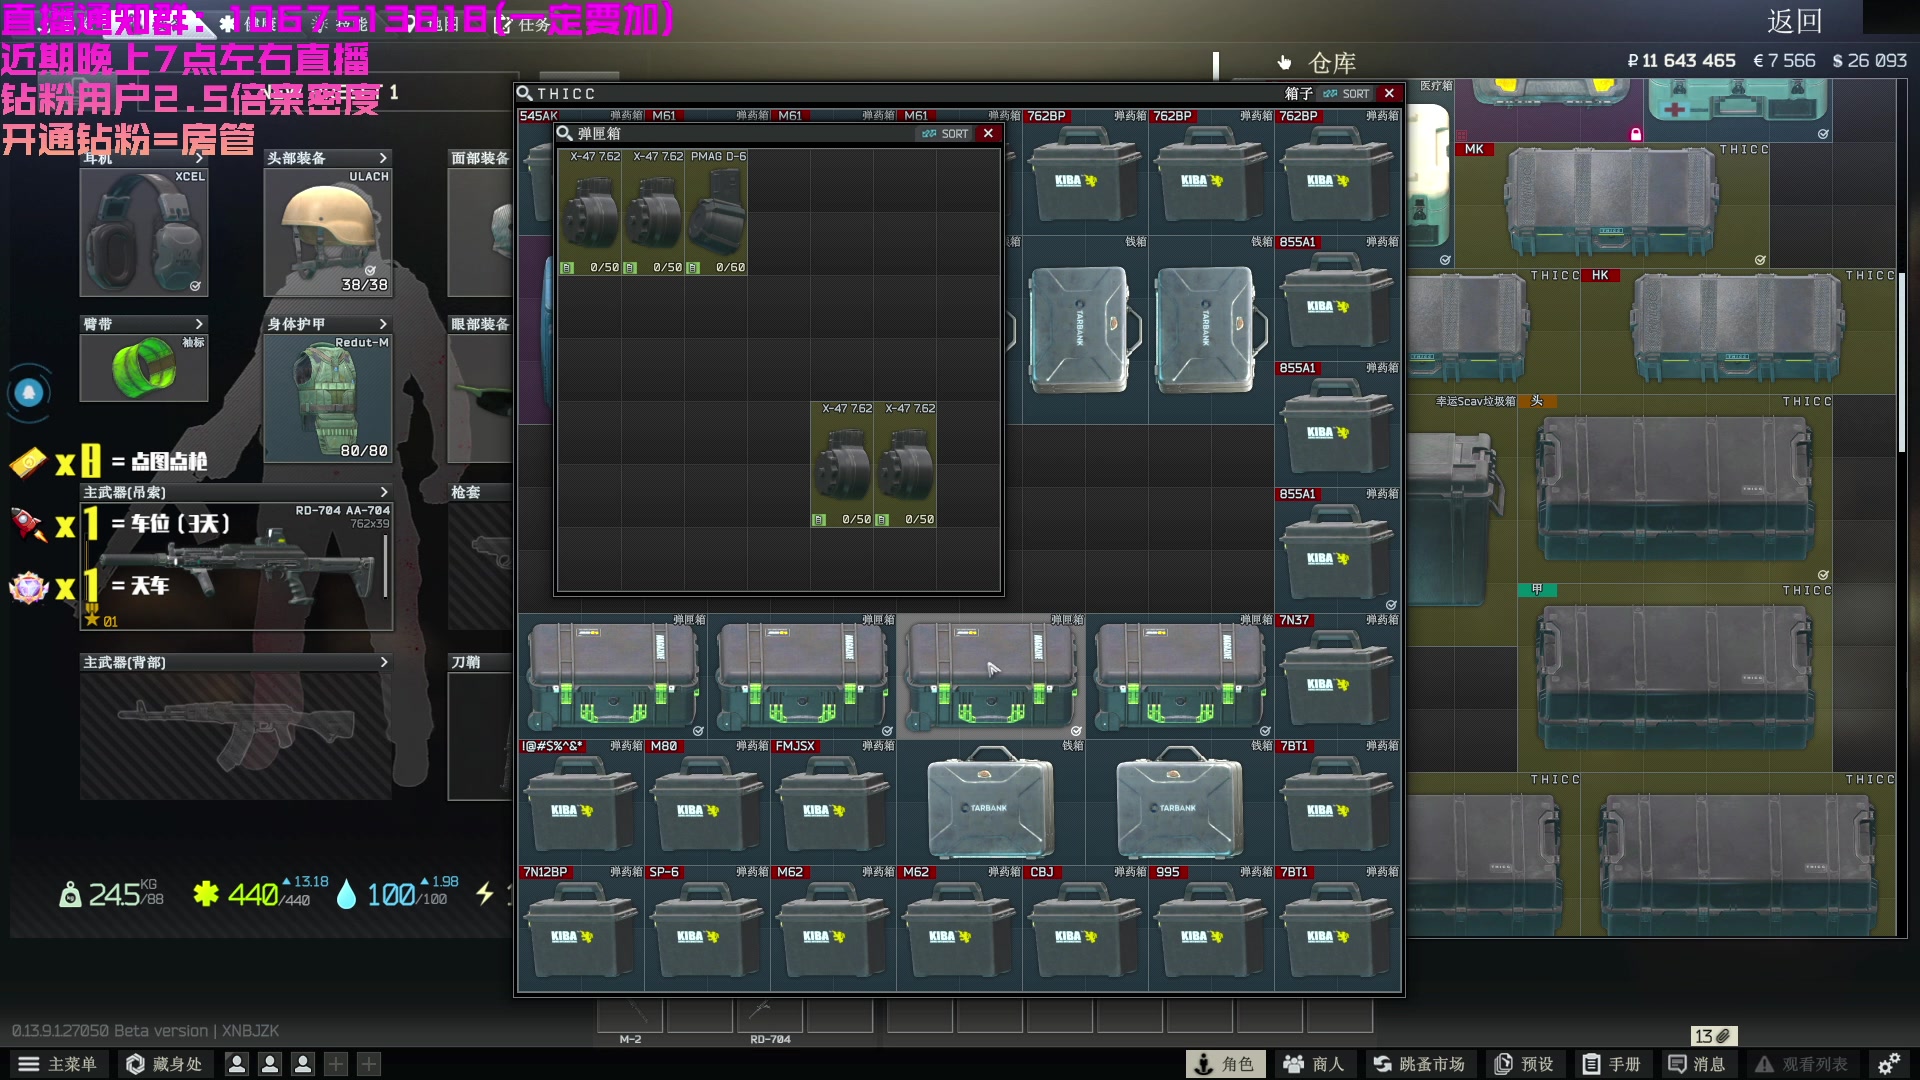This screenshot has width=1920, height=1080.
Task: Open the PMAG D-6 magazine
Action: [716, 212]
